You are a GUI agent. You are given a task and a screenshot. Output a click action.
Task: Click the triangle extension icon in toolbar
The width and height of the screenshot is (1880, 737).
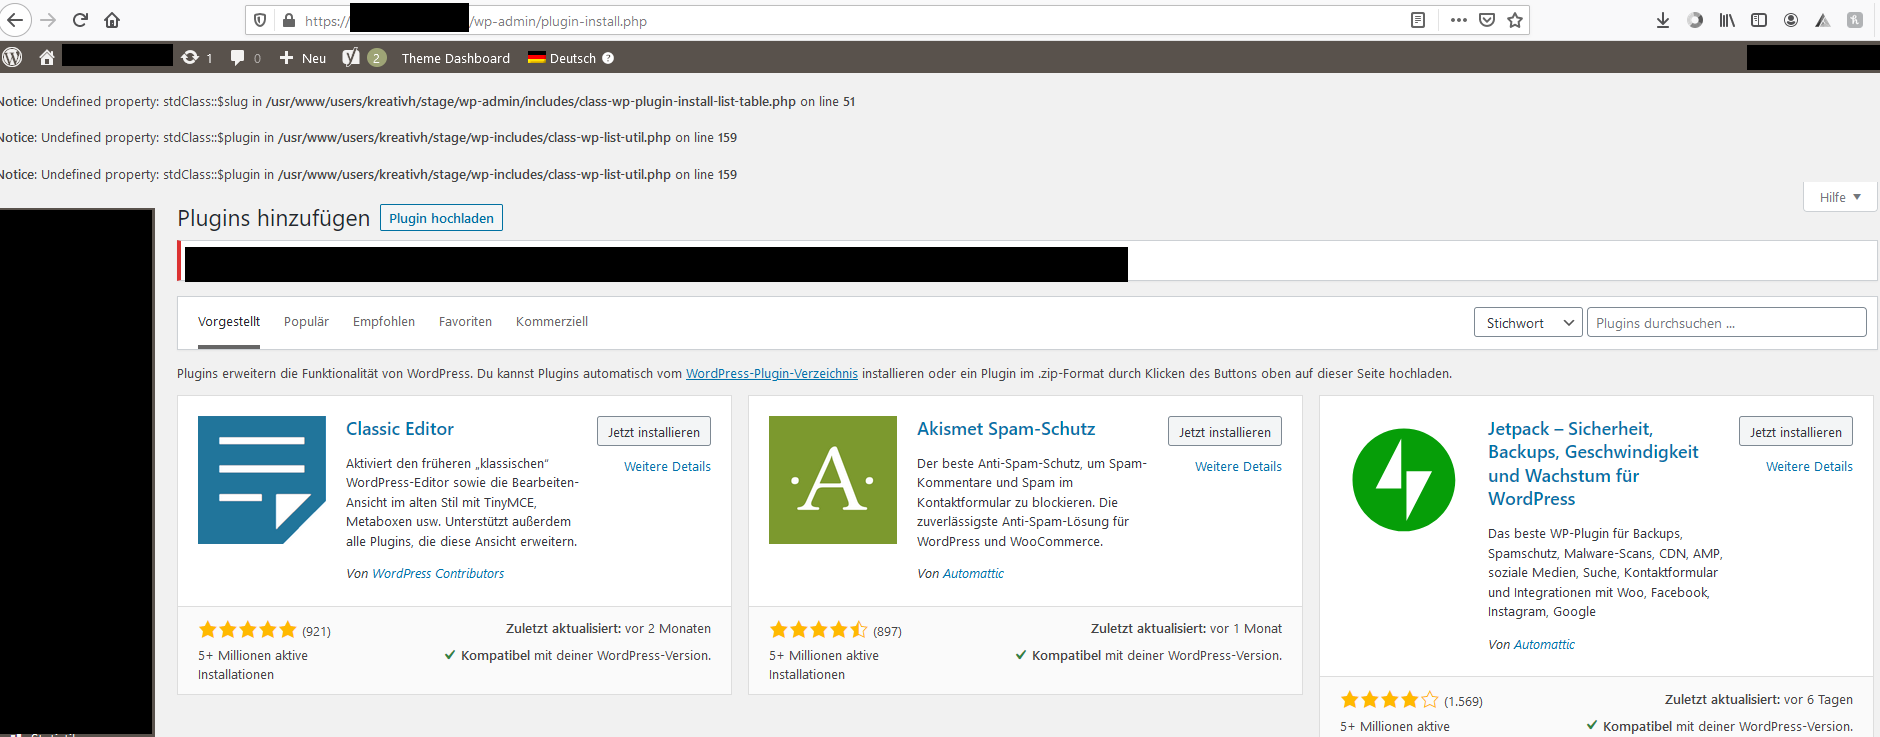point(1823,20)
